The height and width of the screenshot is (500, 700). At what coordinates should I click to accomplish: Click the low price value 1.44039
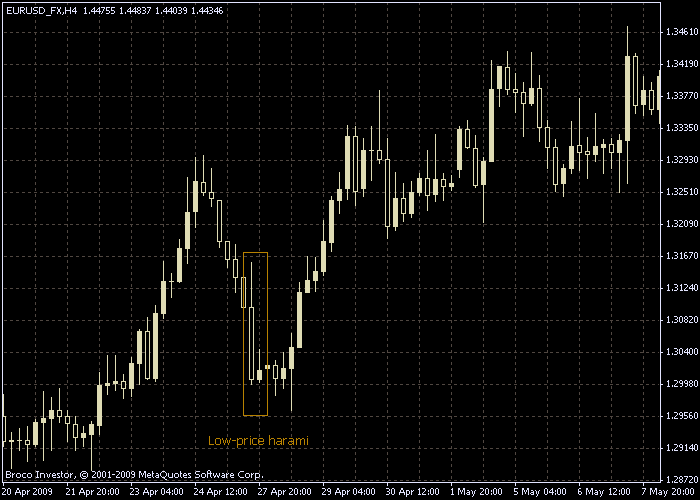point(171,11)
